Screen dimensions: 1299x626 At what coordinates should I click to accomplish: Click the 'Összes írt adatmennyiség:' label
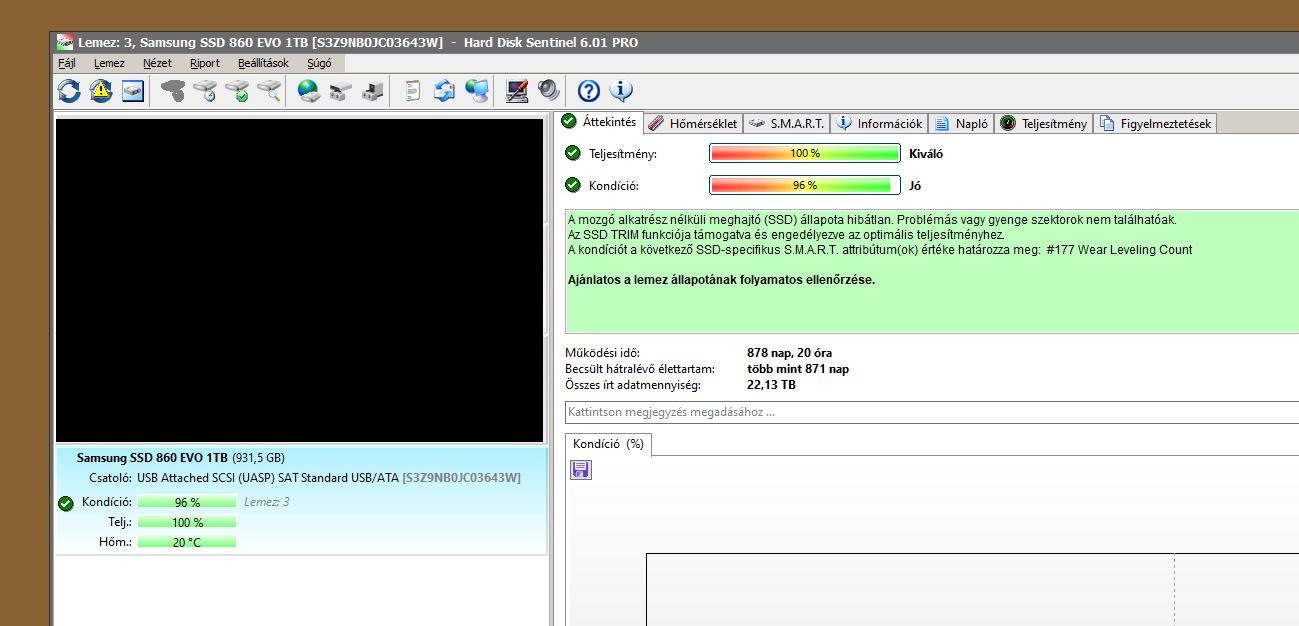pos(633,385)
